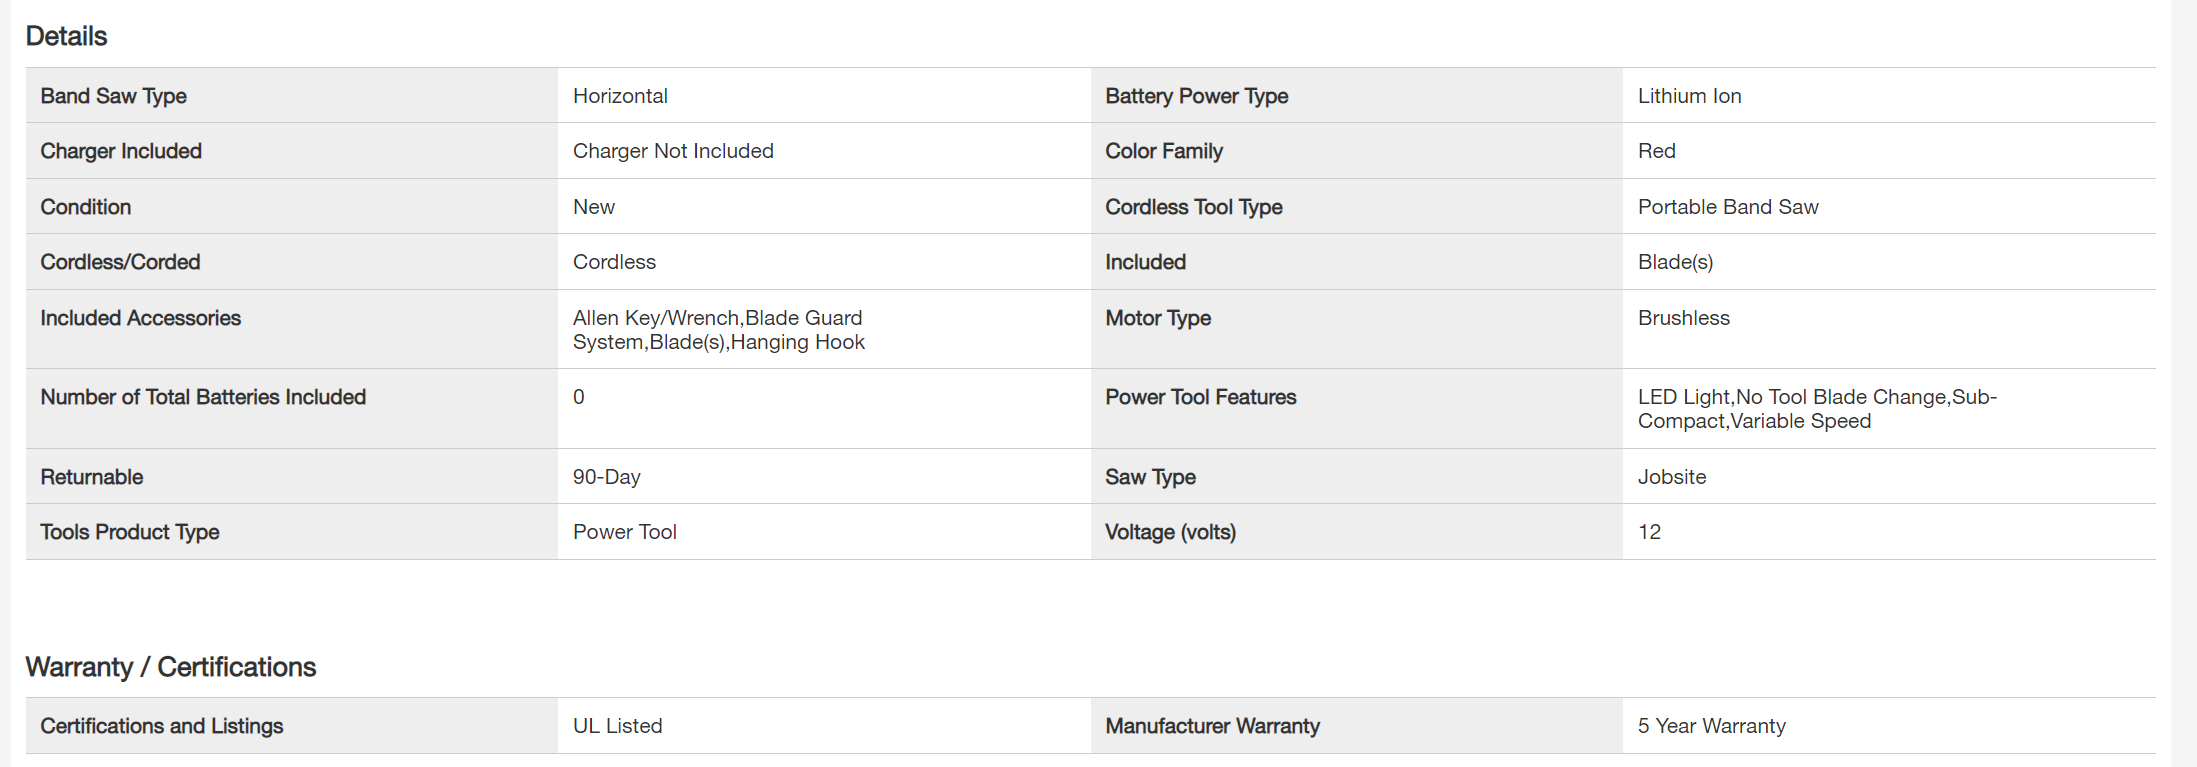Click the Details section heading
The height and width of the screenshot is (767, 2197).
[66, 36]
